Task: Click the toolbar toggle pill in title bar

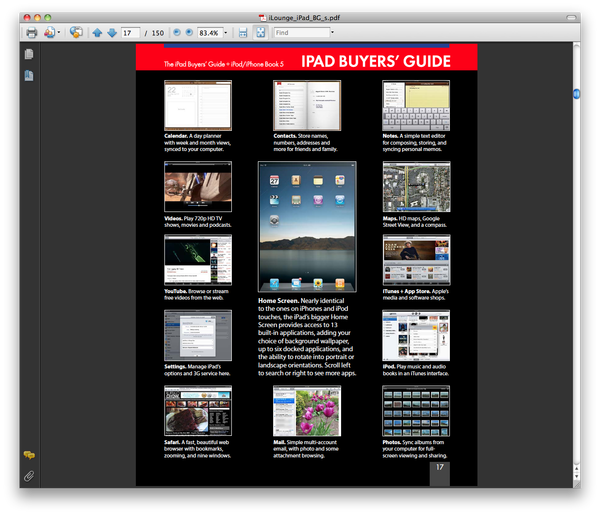Action: (x=571, y=17)
